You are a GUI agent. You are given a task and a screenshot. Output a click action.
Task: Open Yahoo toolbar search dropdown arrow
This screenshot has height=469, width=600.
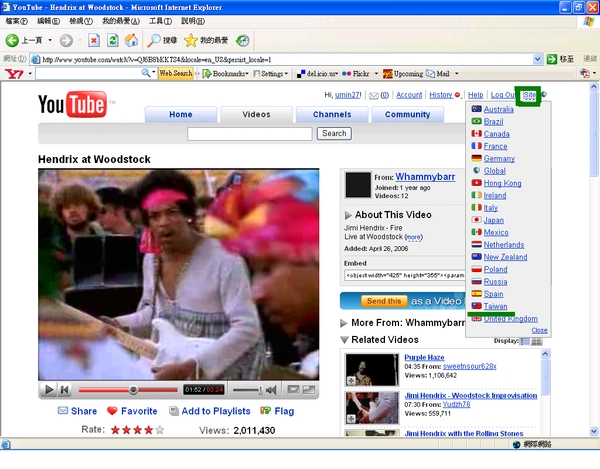pos(153,72)
